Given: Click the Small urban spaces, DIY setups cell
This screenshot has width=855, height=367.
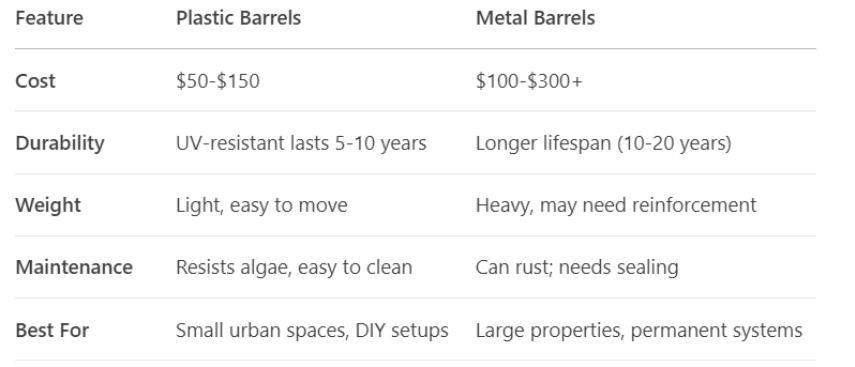Looking at the screenshot, I should point(312,330).
